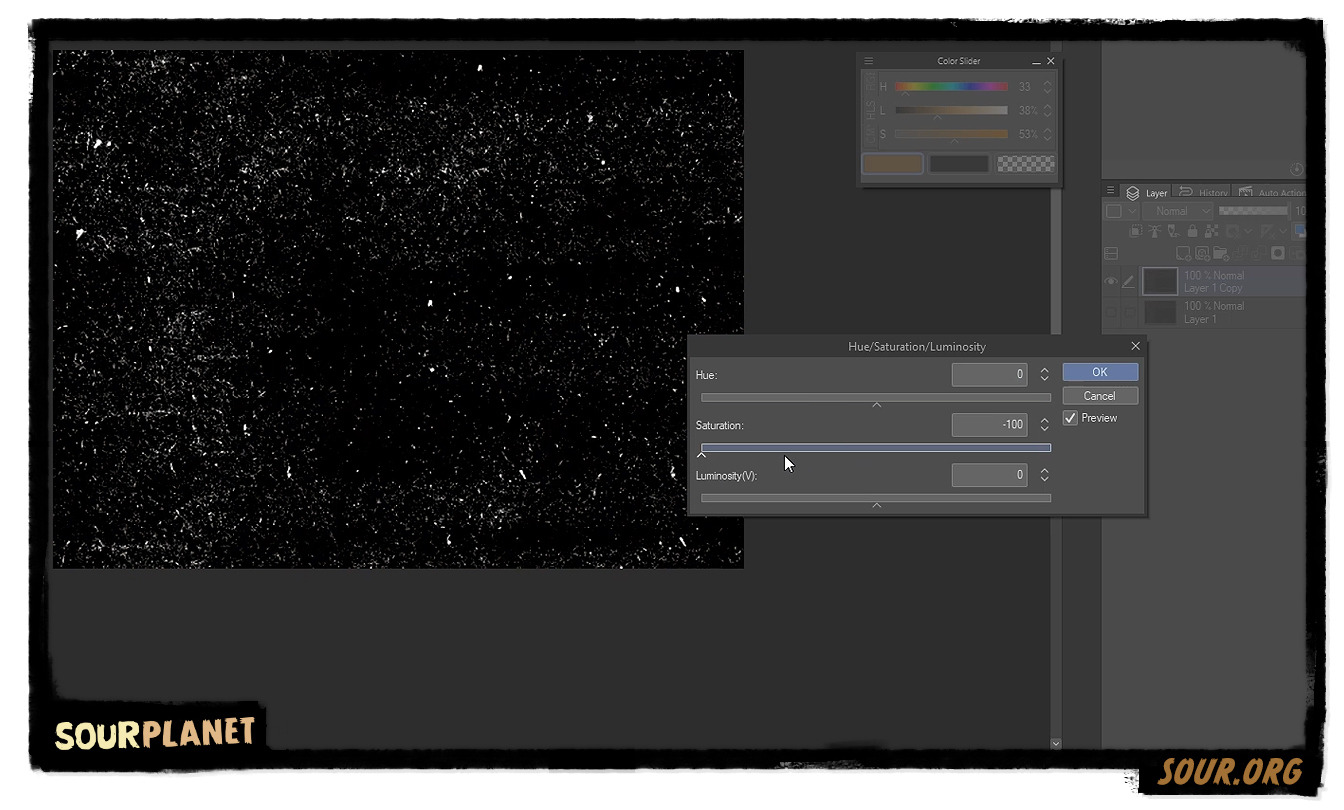Image resolution: width=1344 pixels, height=810 pixels.
Task: Set clipping to the layer below
Action: tap(1137, 231)
